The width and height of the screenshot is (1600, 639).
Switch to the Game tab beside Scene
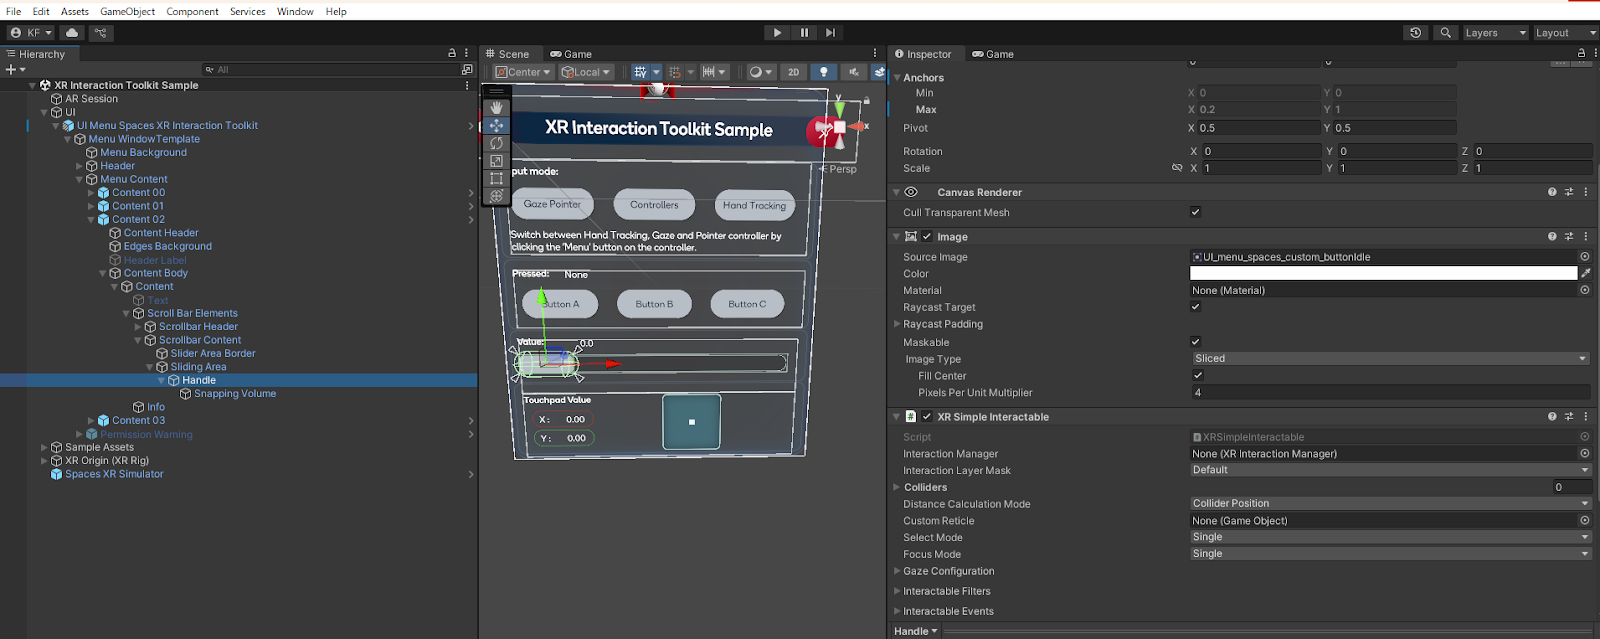[x=571, y=54]
